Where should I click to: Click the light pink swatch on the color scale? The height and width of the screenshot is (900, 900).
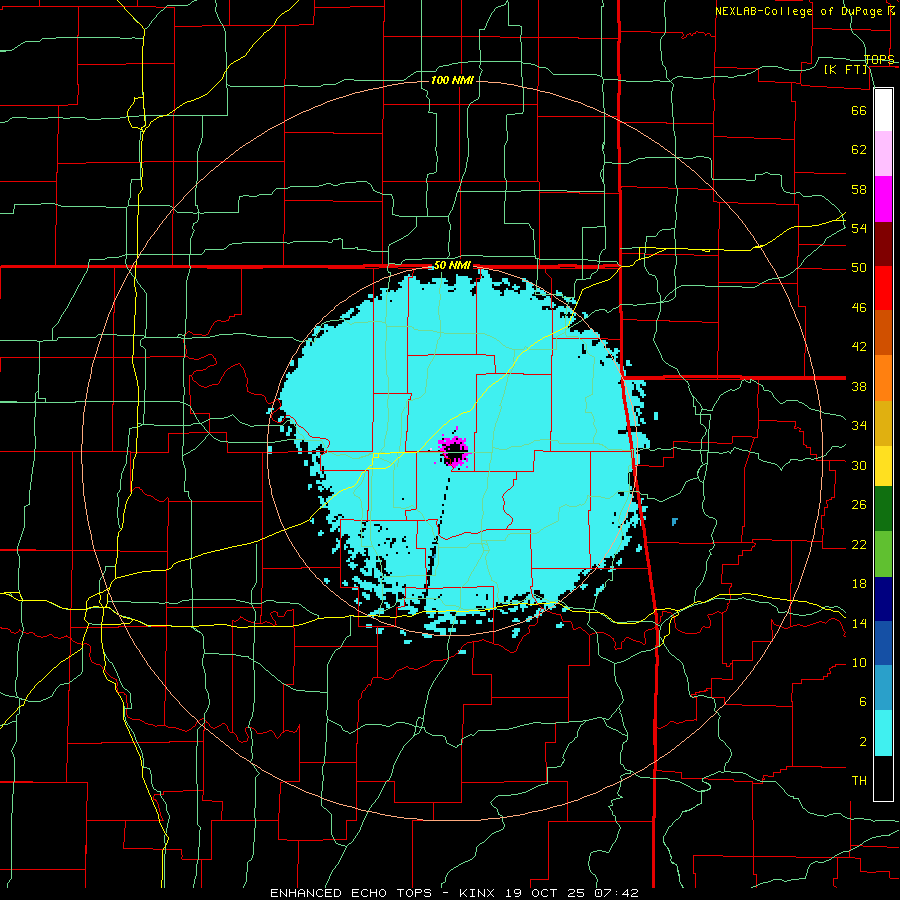pos(883,154)
